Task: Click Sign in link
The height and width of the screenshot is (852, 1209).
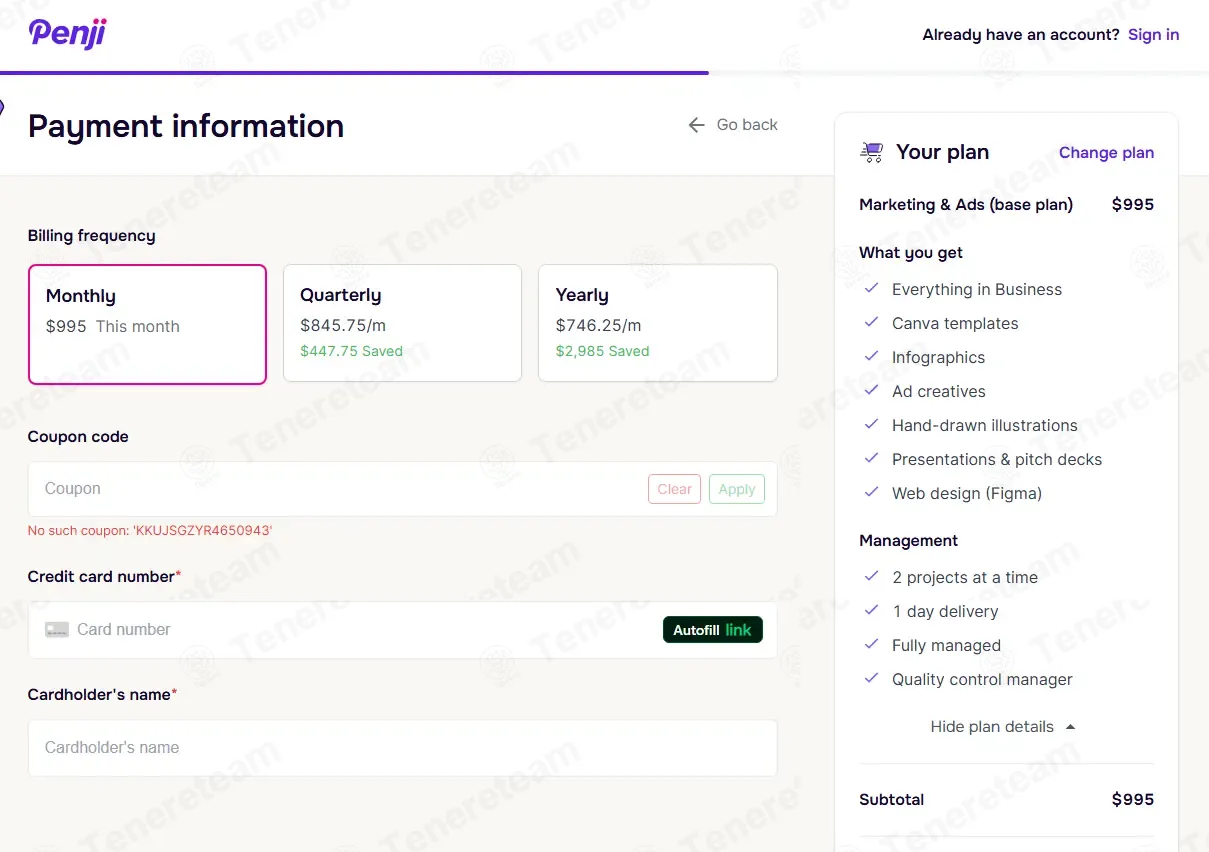Action: pyautogui.click(x=1153, y=35)
